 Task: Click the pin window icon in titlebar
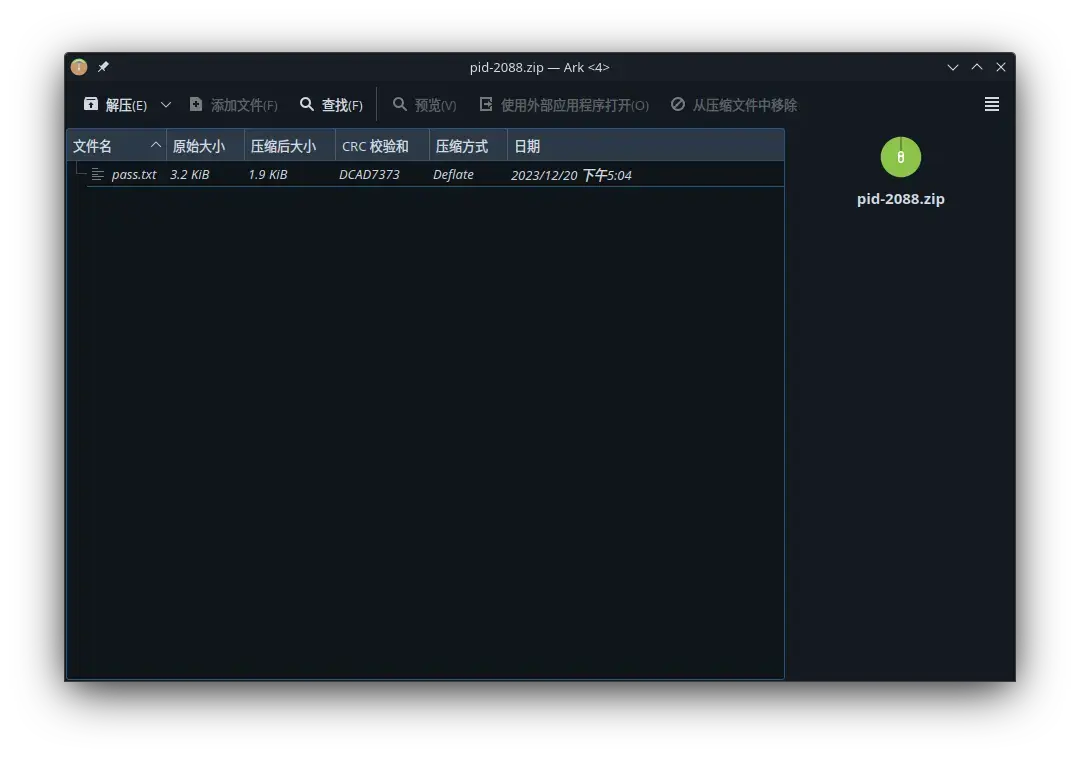(103, 67)
